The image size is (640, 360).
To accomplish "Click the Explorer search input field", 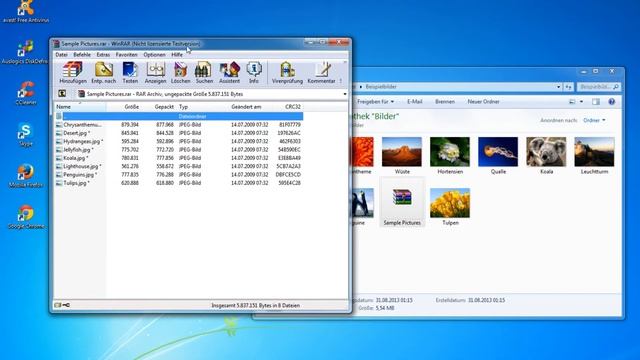I will pyautogui.click(x=598, y=87).
